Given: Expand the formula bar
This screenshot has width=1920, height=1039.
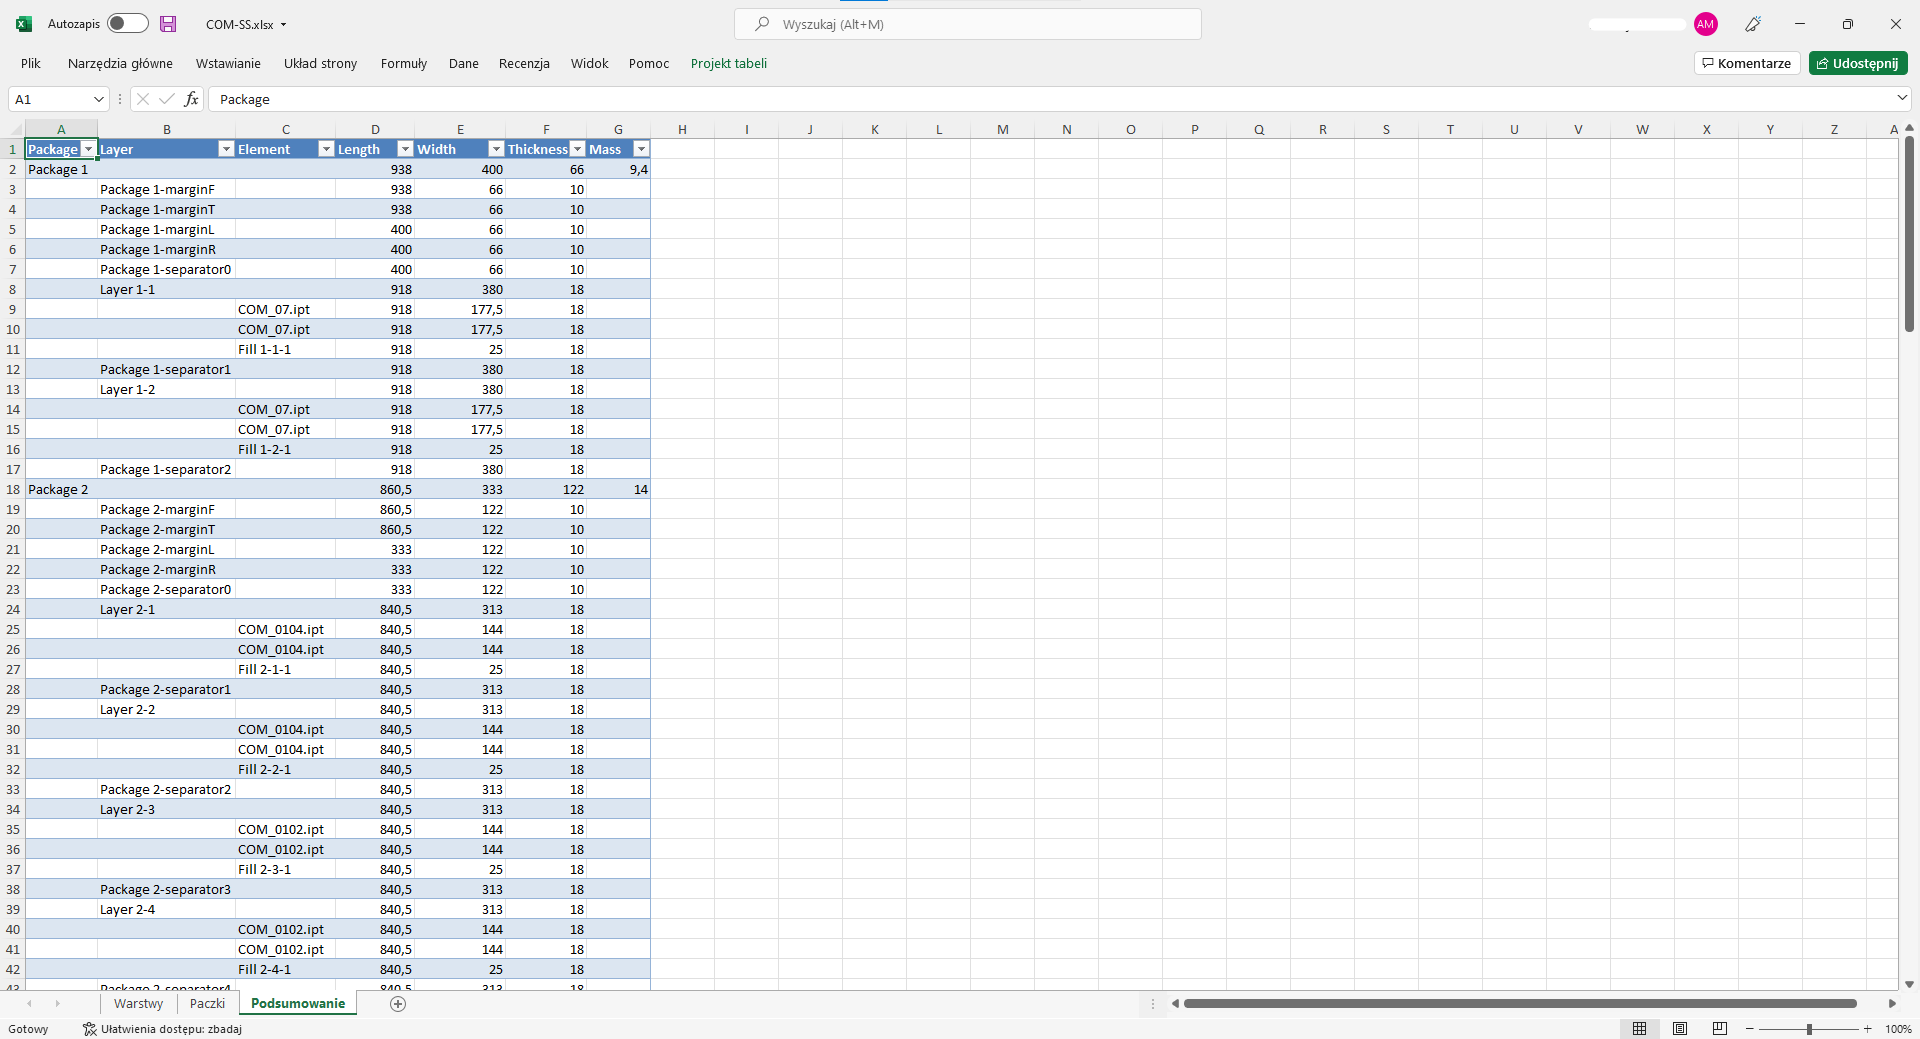Looking at the screenshot, I should click(x=1901, y=98).
